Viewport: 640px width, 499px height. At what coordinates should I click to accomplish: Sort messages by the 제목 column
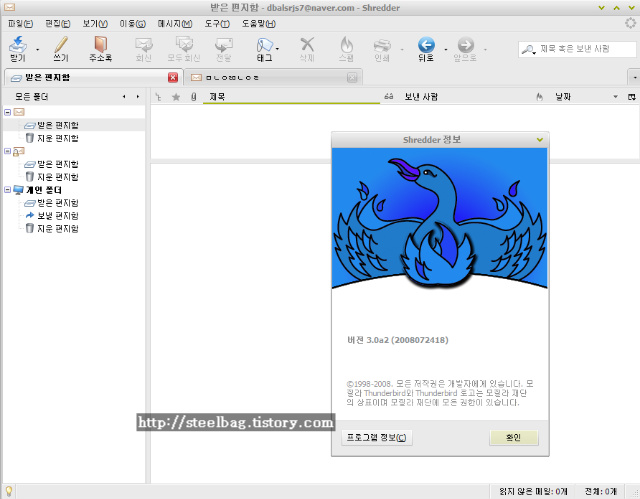[291, 97]
